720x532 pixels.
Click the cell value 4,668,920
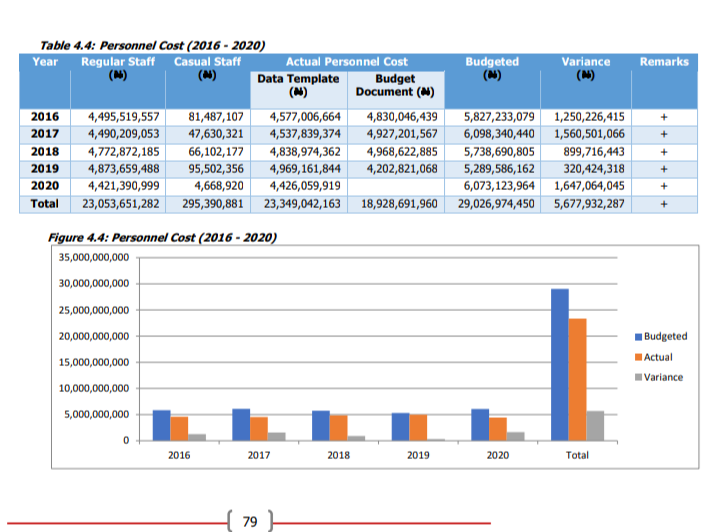coord(219,185)
